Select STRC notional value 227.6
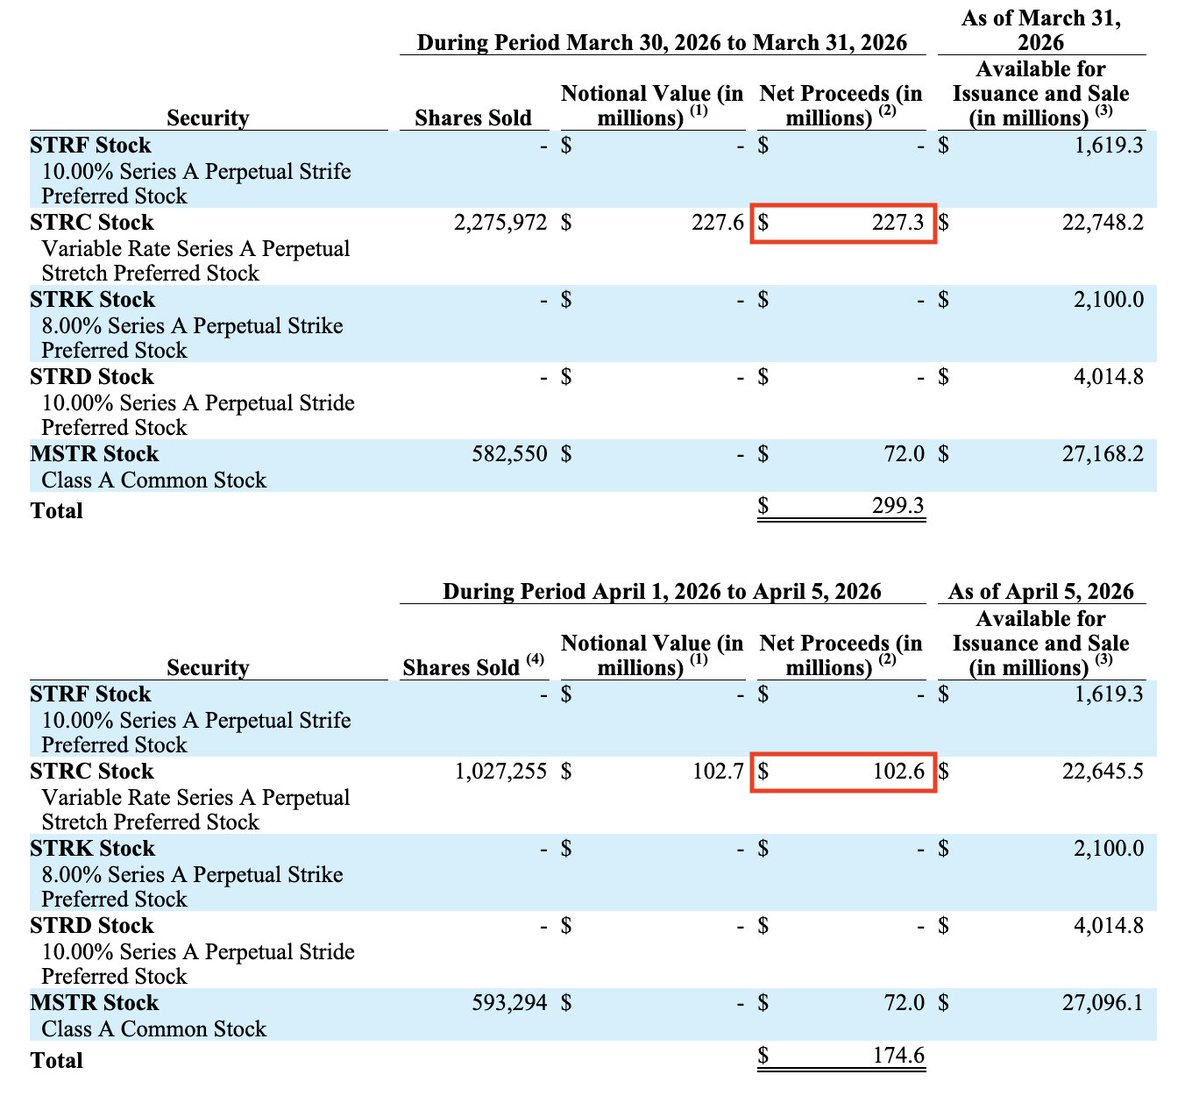Viewport: 1199px width, 1096px height. [x=717, y=223]
